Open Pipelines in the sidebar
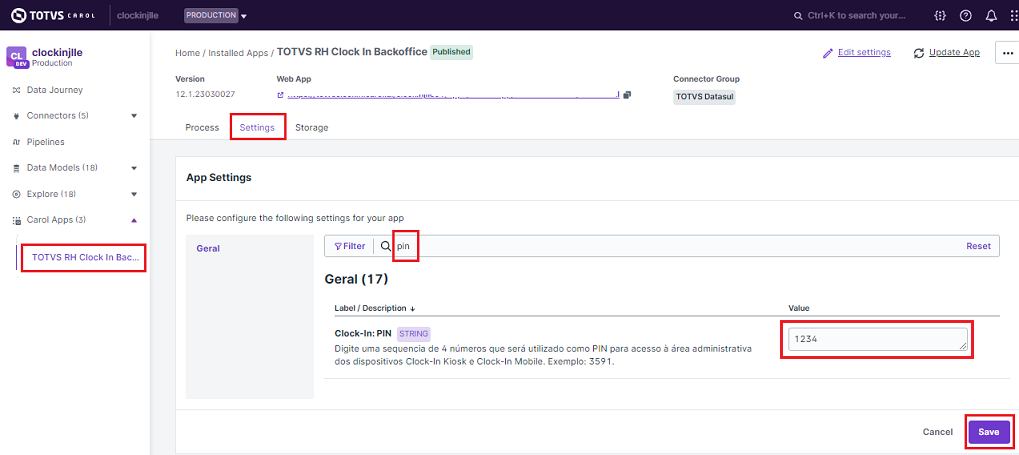 click(45, 142)
